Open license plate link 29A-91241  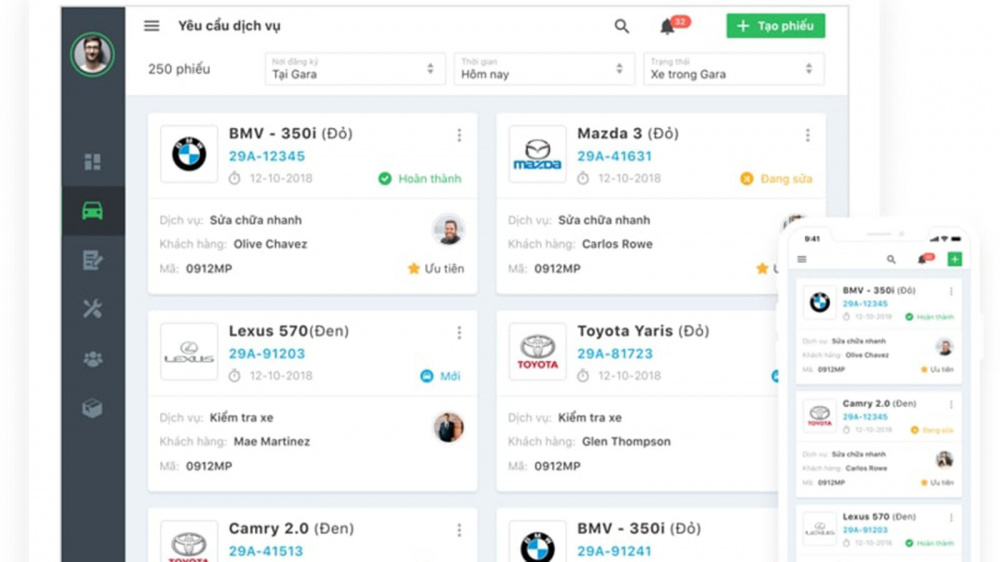point(614,551)
